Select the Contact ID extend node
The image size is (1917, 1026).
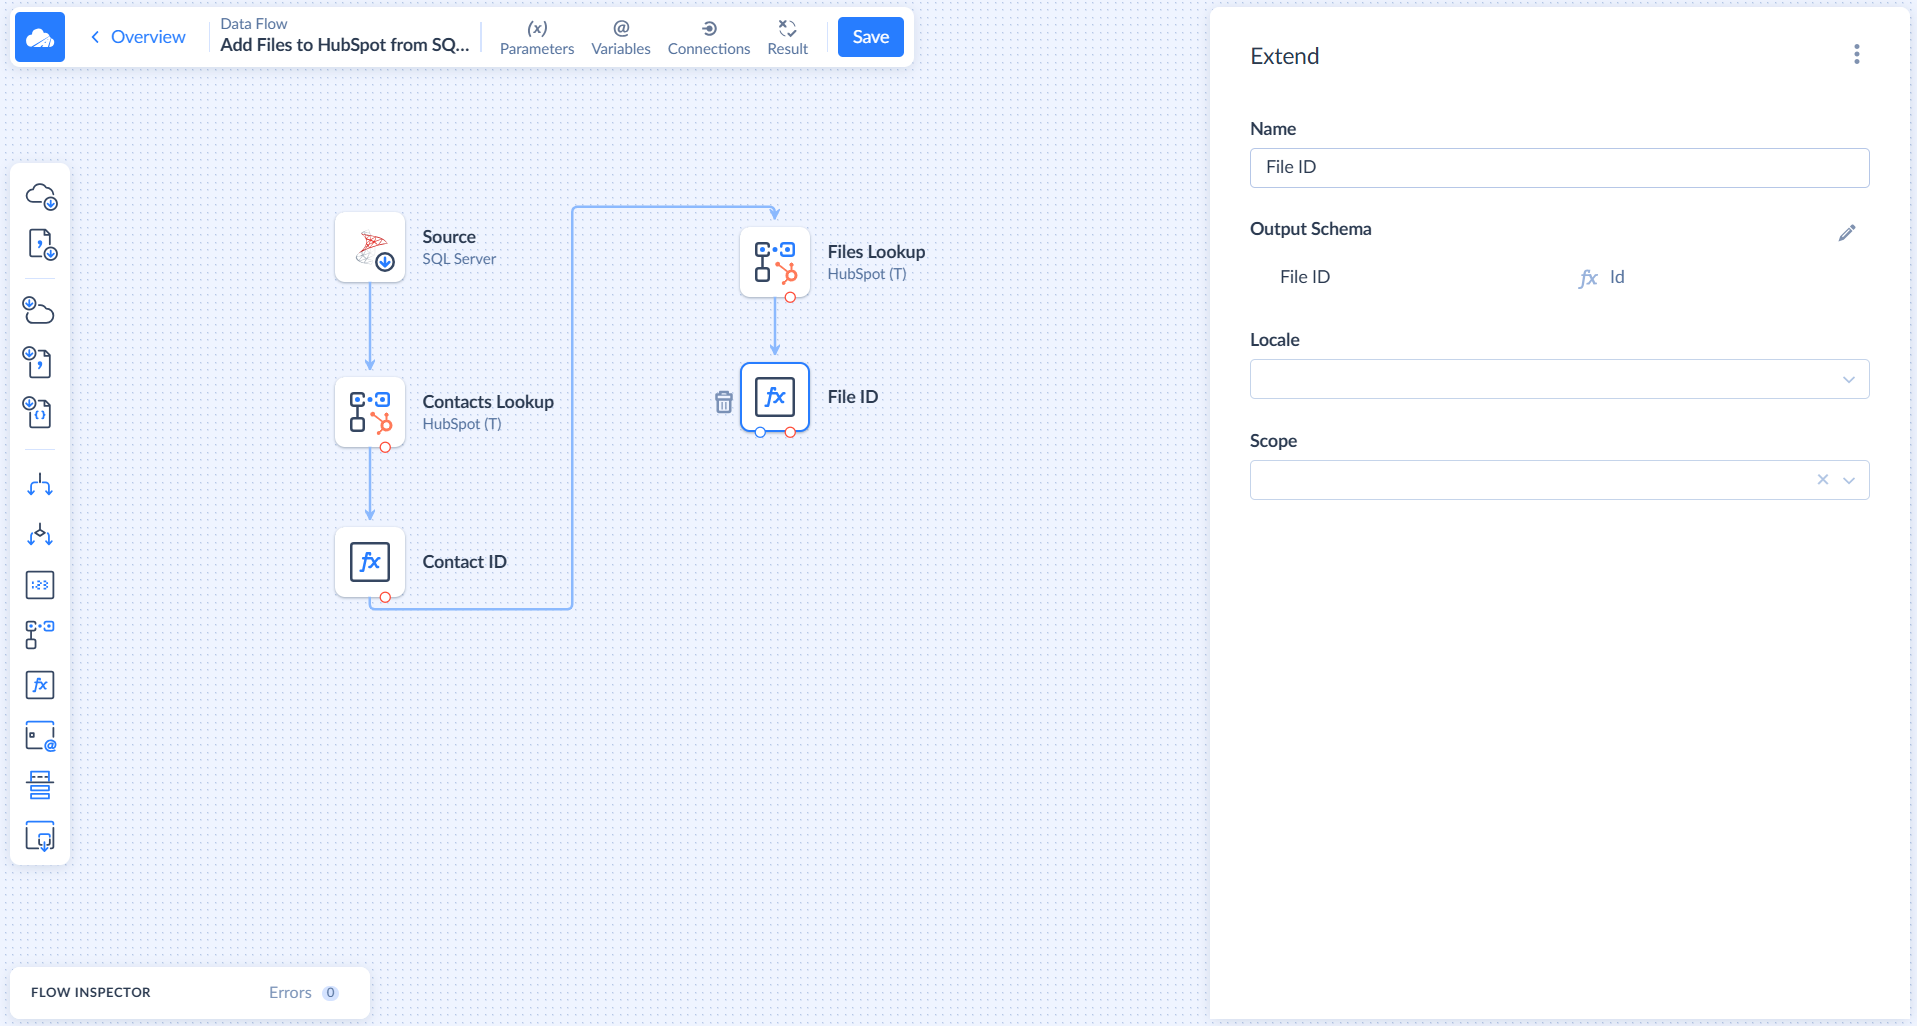pyautogui.click(x=370, y=562)
